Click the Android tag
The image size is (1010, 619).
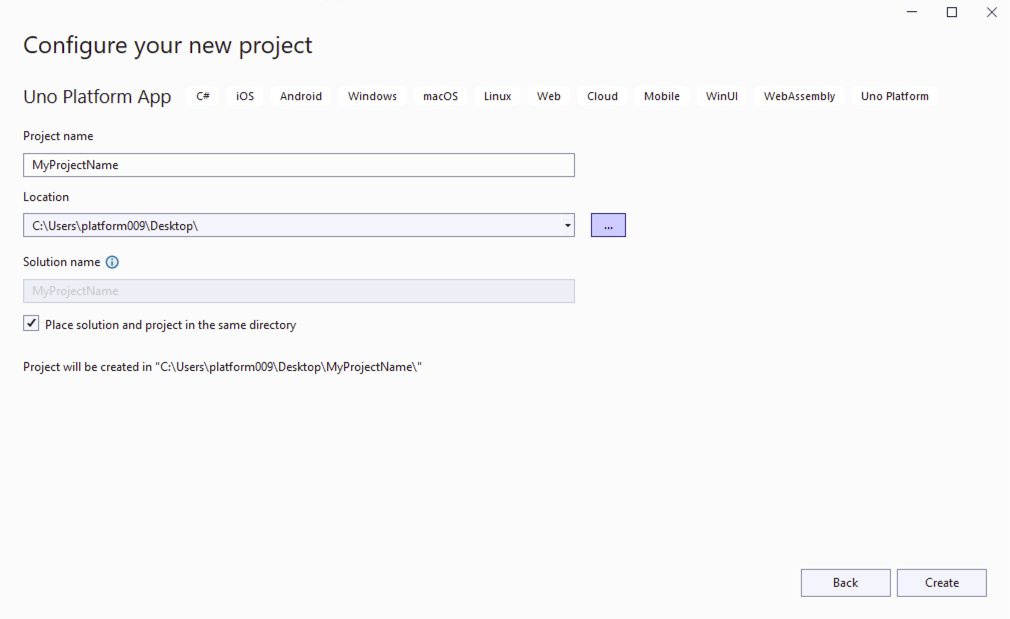301,96
